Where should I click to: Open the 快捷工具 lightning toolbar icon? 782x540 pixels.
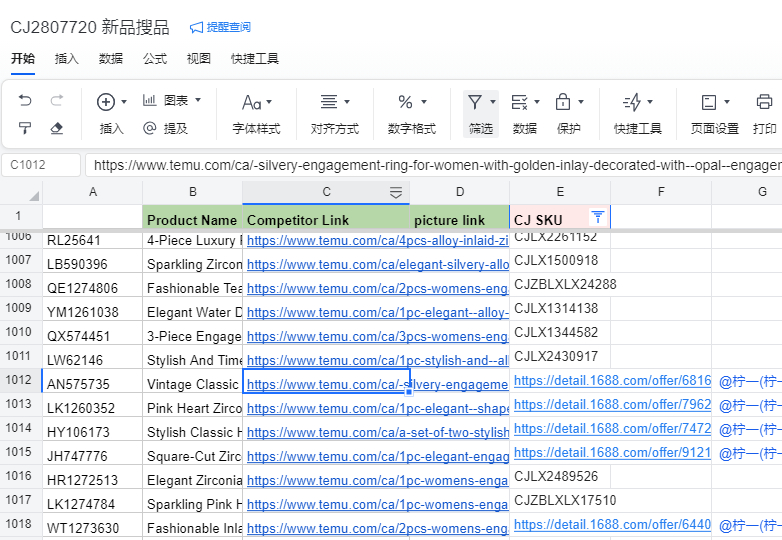coord(632,102)
